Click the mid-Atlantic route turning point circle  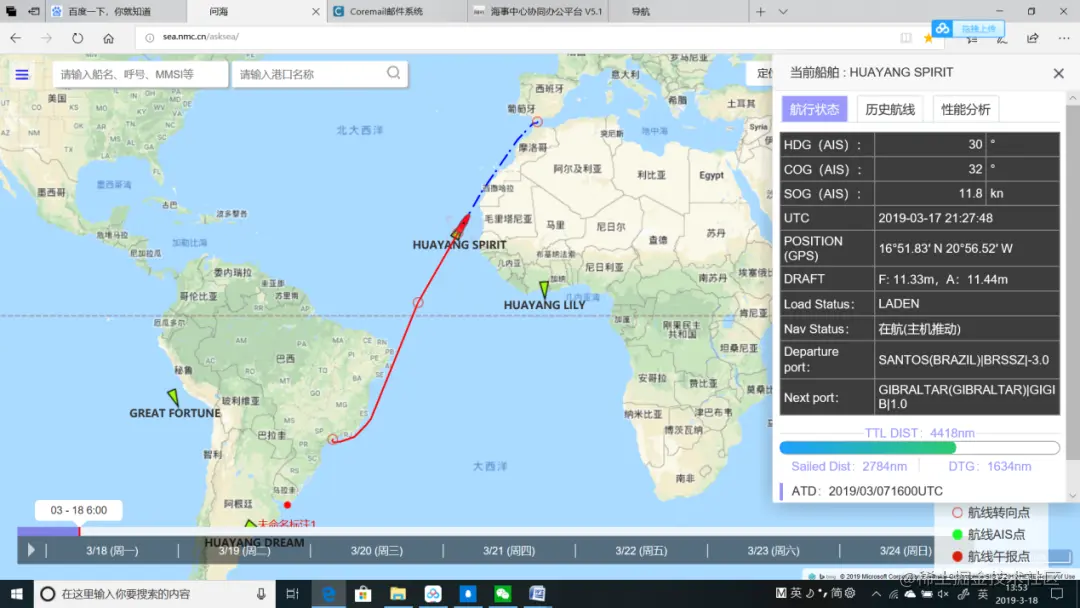coord(418,302)
